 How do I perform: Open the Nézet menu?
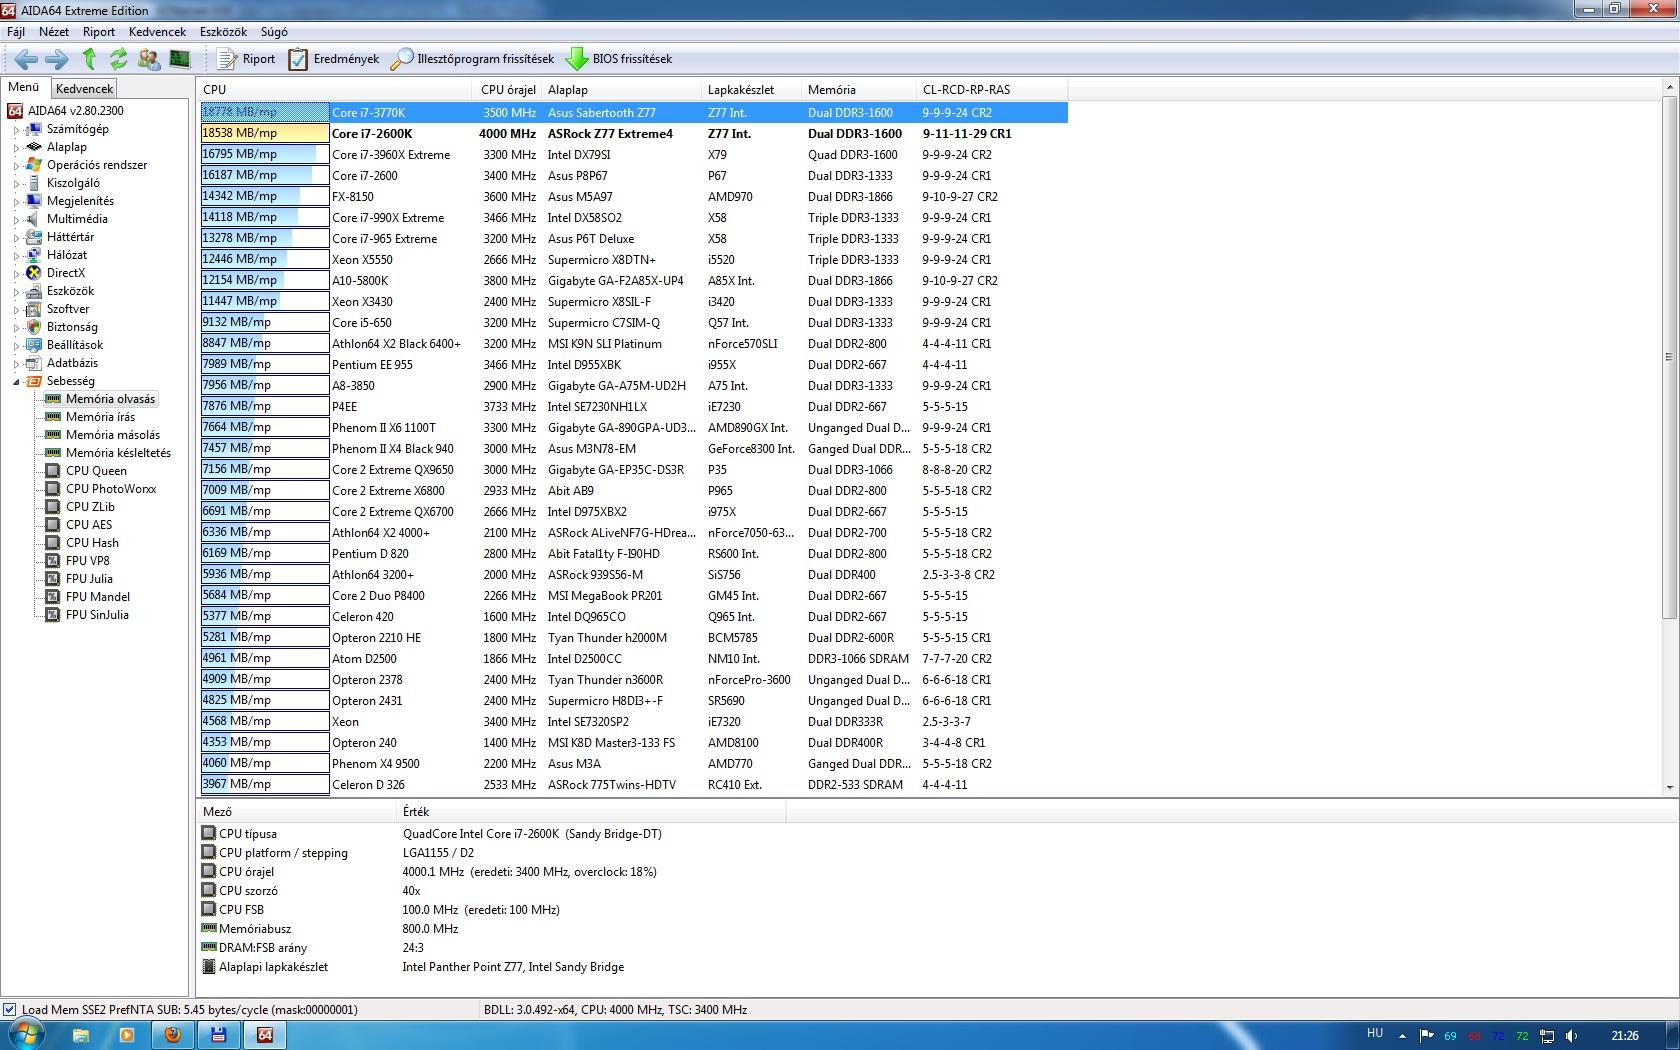tap(54, 32)
